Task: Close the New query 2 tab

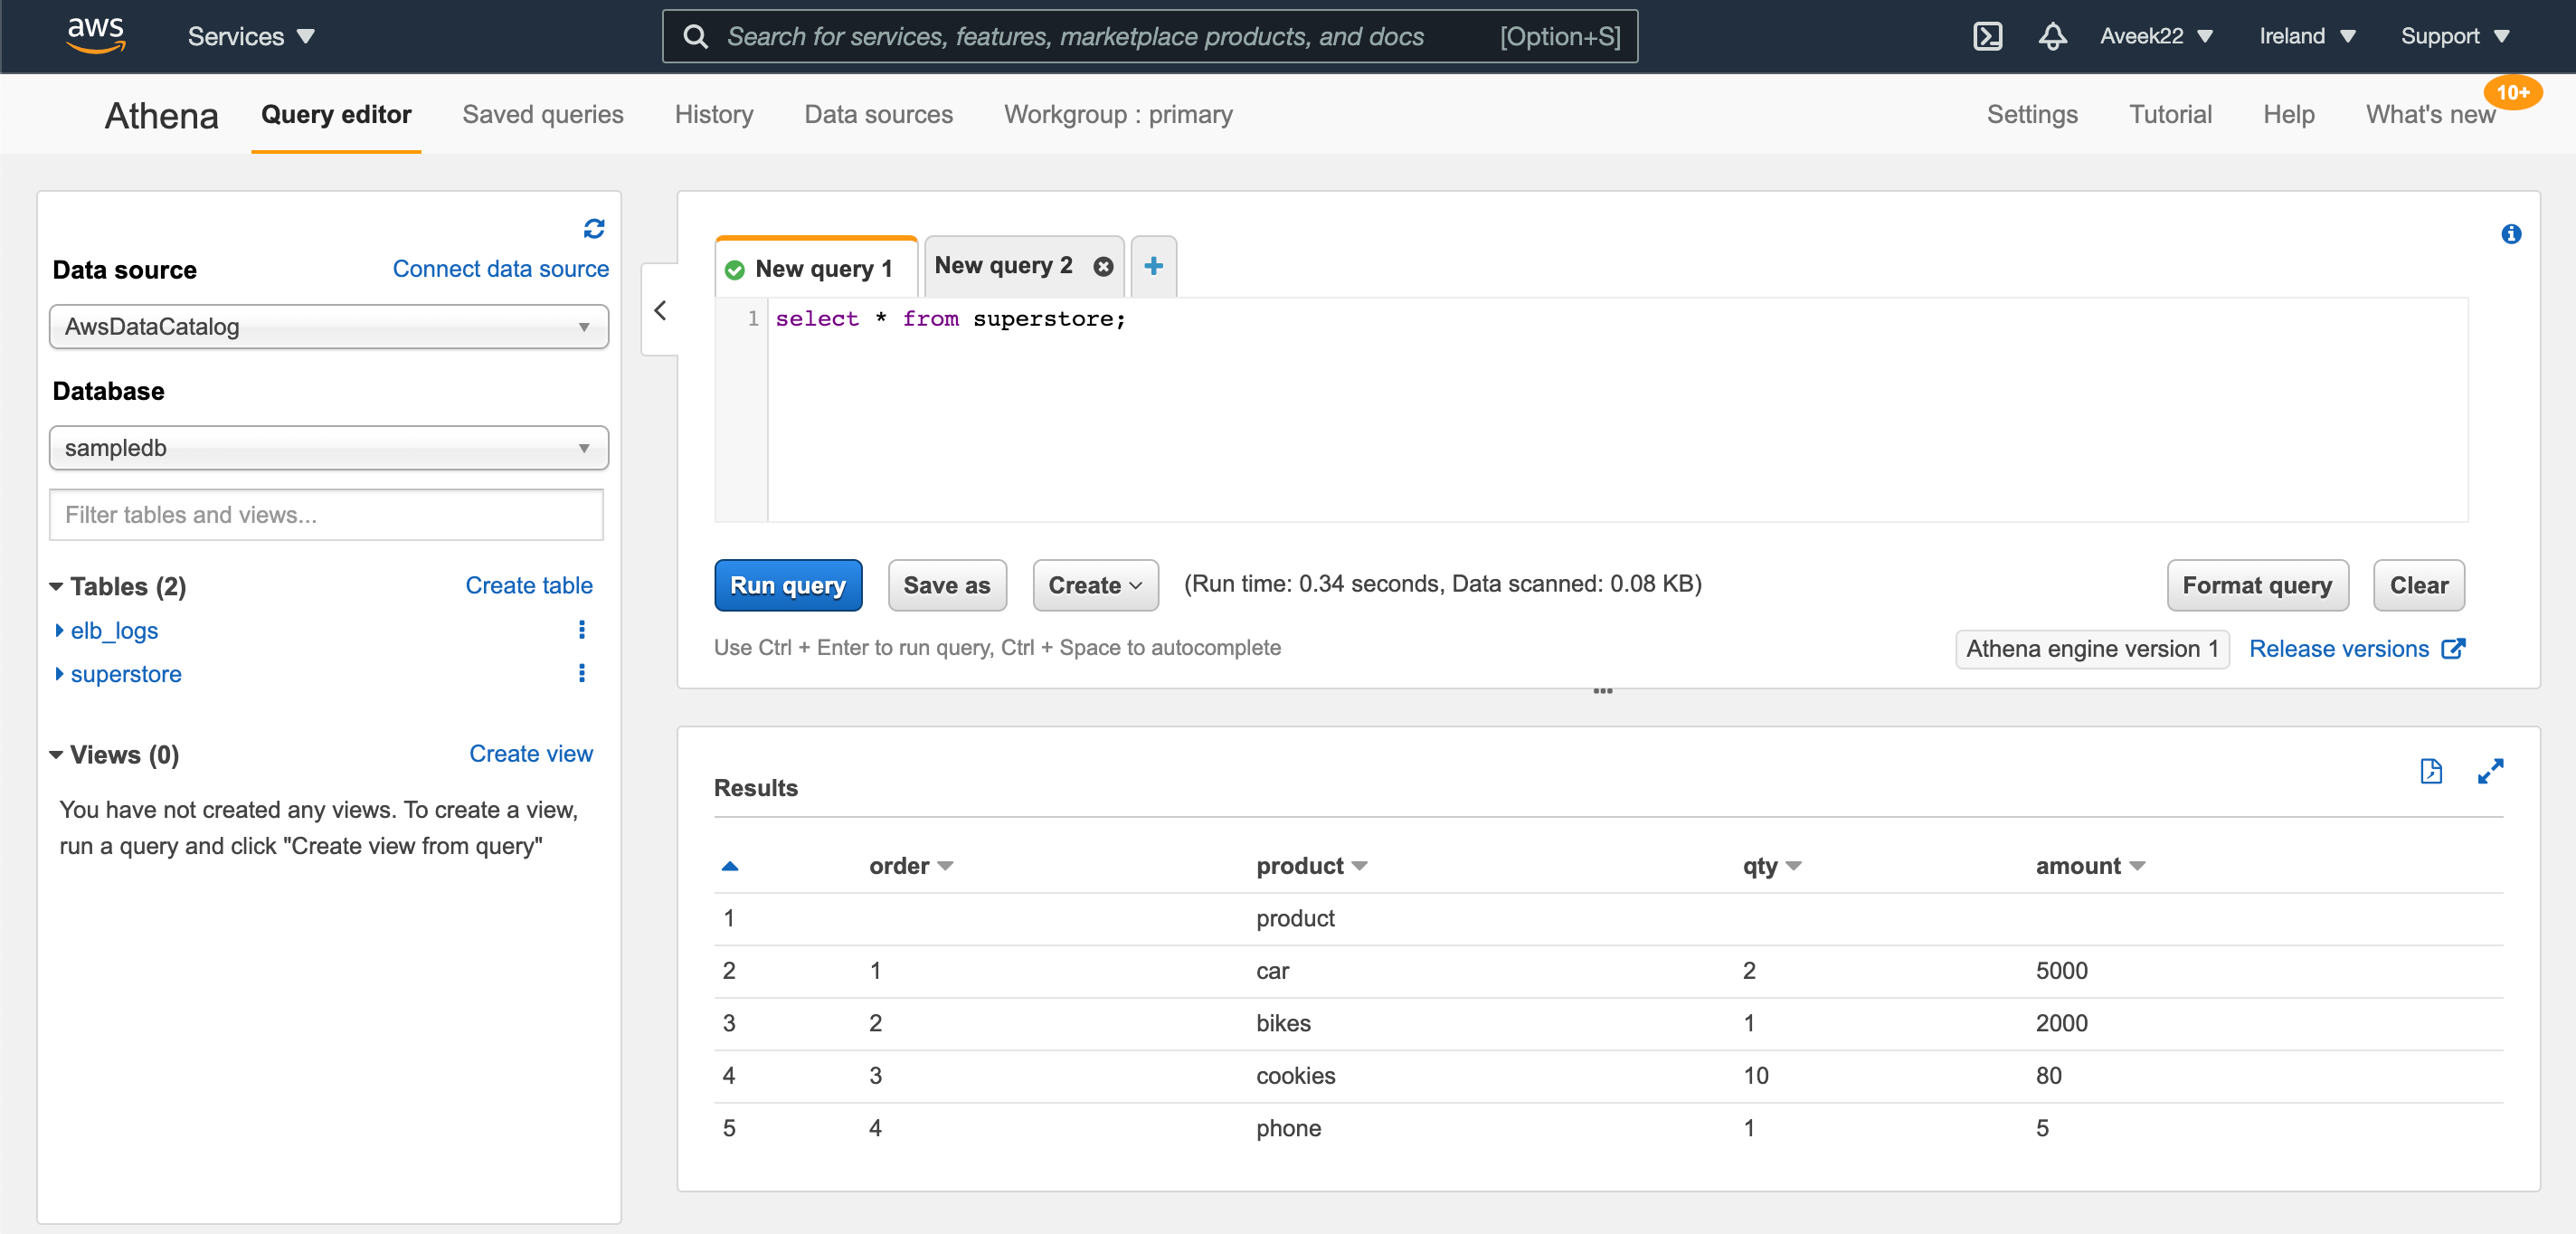Action: pos(1103,265)
